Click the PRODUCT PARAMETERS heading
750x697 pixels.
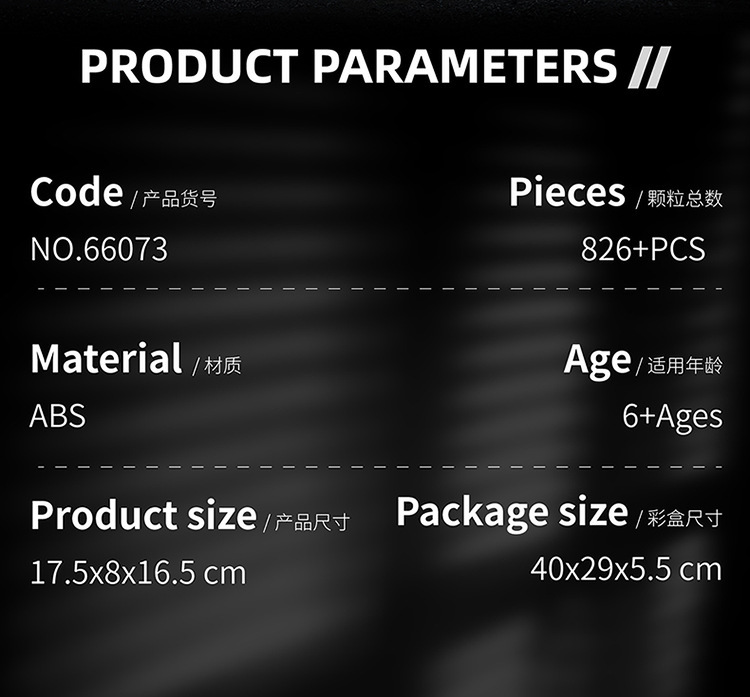[x=348, y=66]
